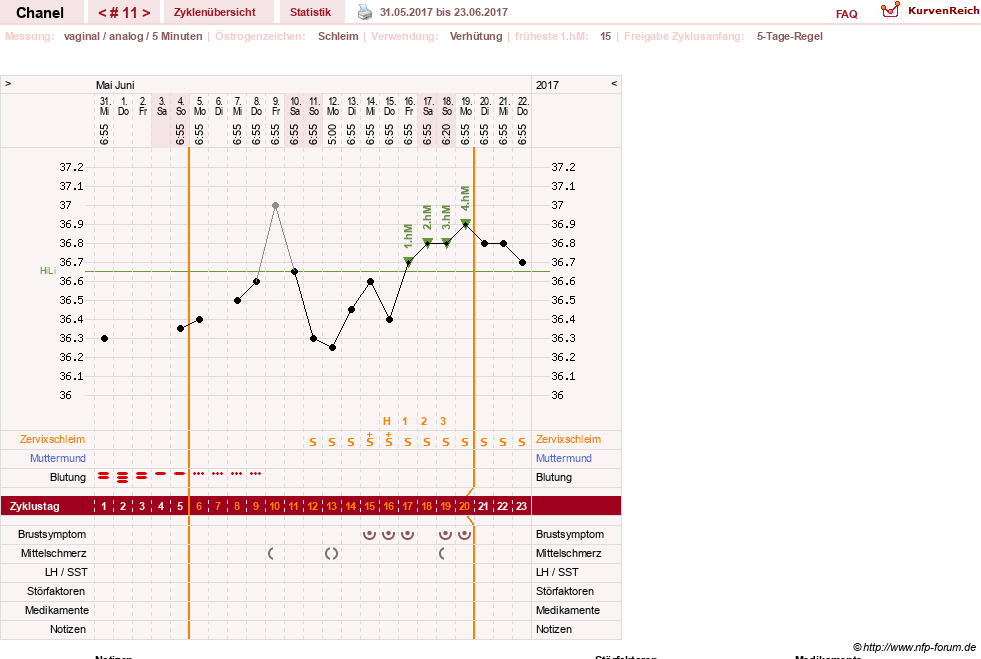Click the left Blutung row label

point(68,477)
